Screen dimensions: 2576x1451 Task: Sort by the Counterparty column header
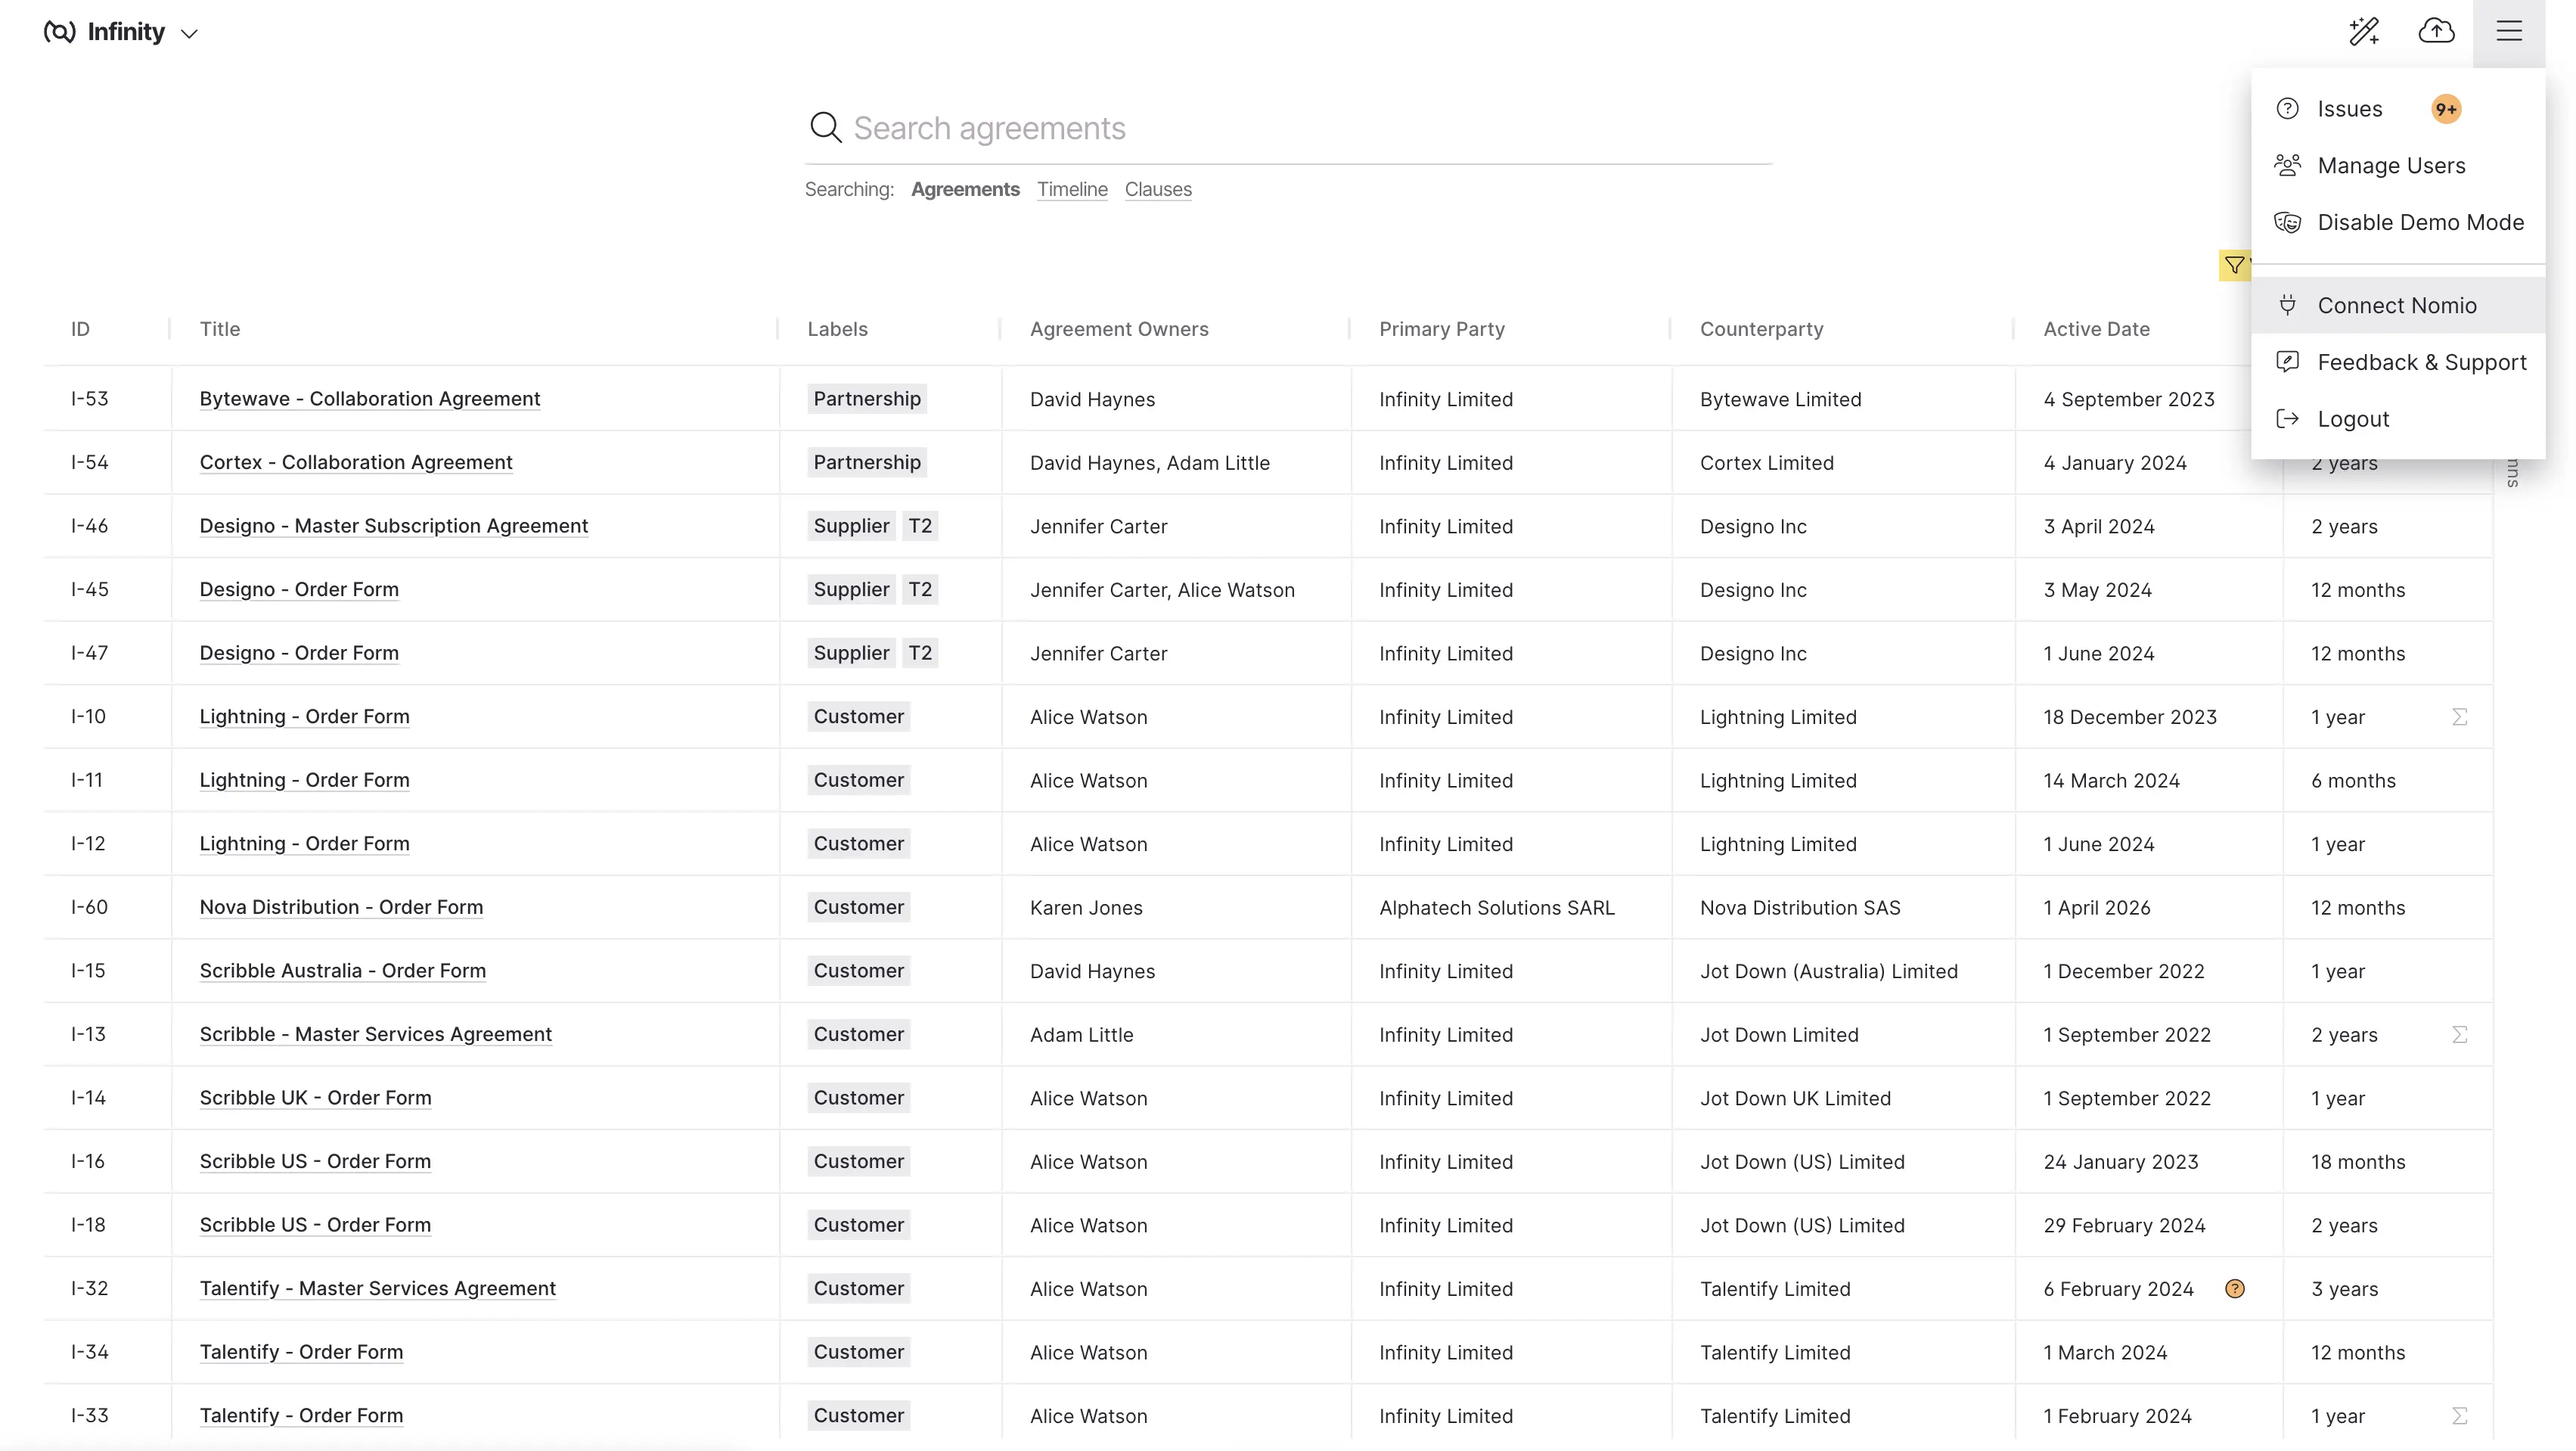pos(1761,329)
